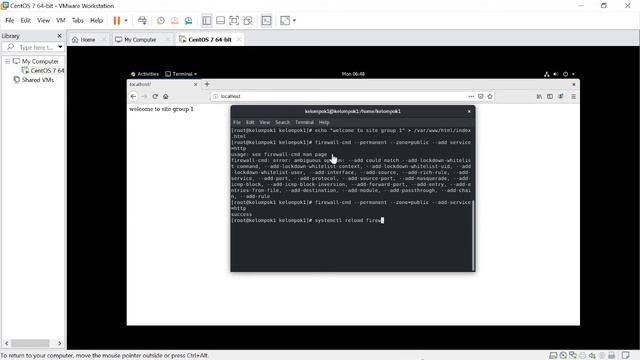Viewport: 640px width, 360px height.
Task: Reload the localhost page in Firefox
Action: (x=155, y=96)
